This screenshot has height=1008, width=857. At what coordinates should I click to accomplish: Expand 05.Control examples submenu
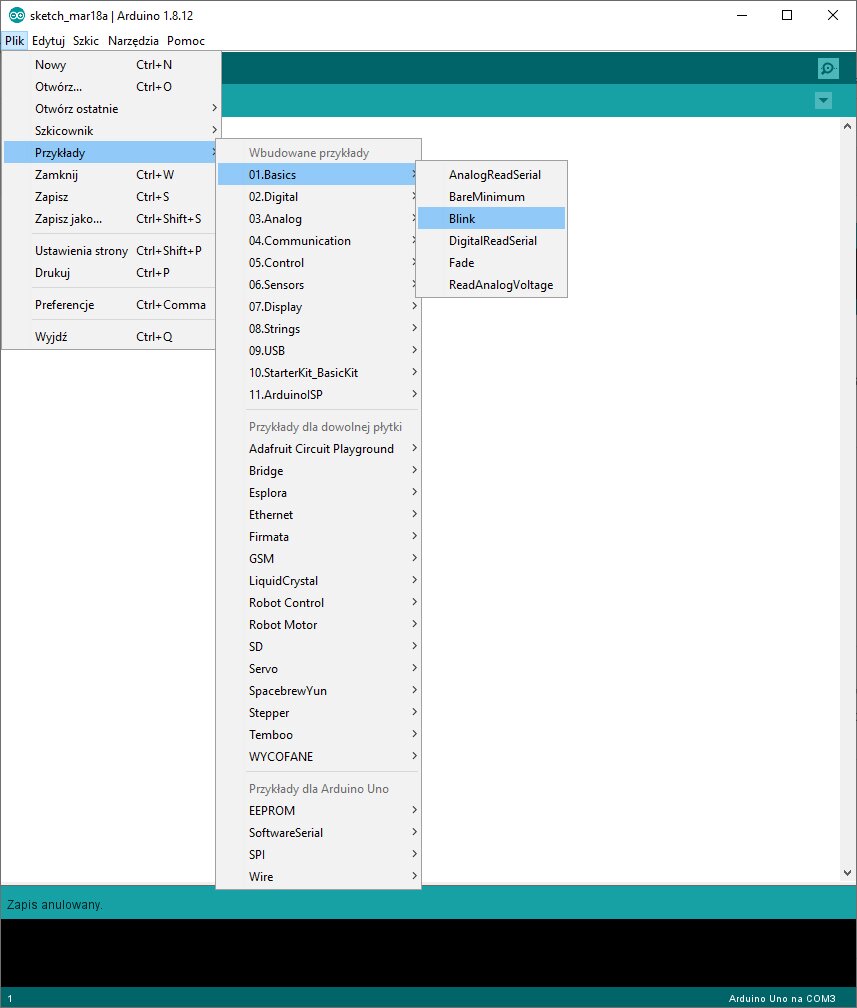point(318,263)
